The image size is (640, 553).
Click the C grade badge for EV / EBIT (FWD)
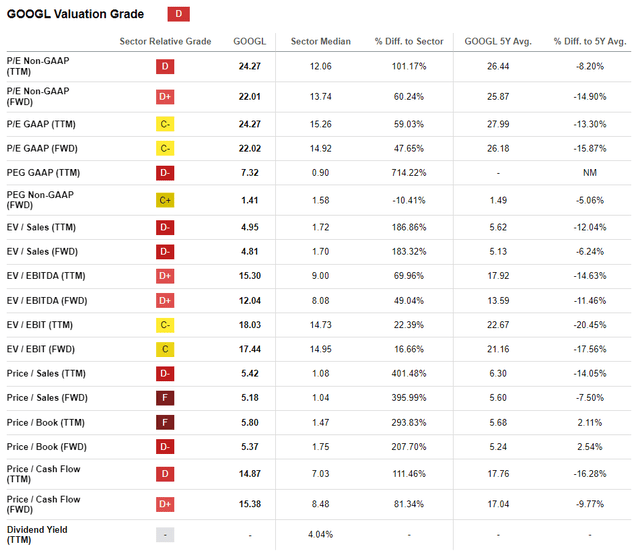click(x=165, y=348)
